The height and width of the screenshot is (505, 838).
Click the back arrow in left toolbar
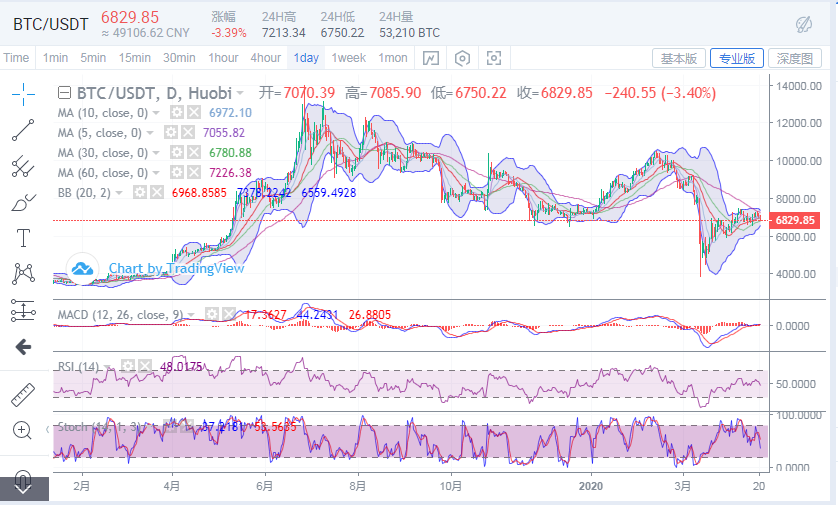click(24, 347)
